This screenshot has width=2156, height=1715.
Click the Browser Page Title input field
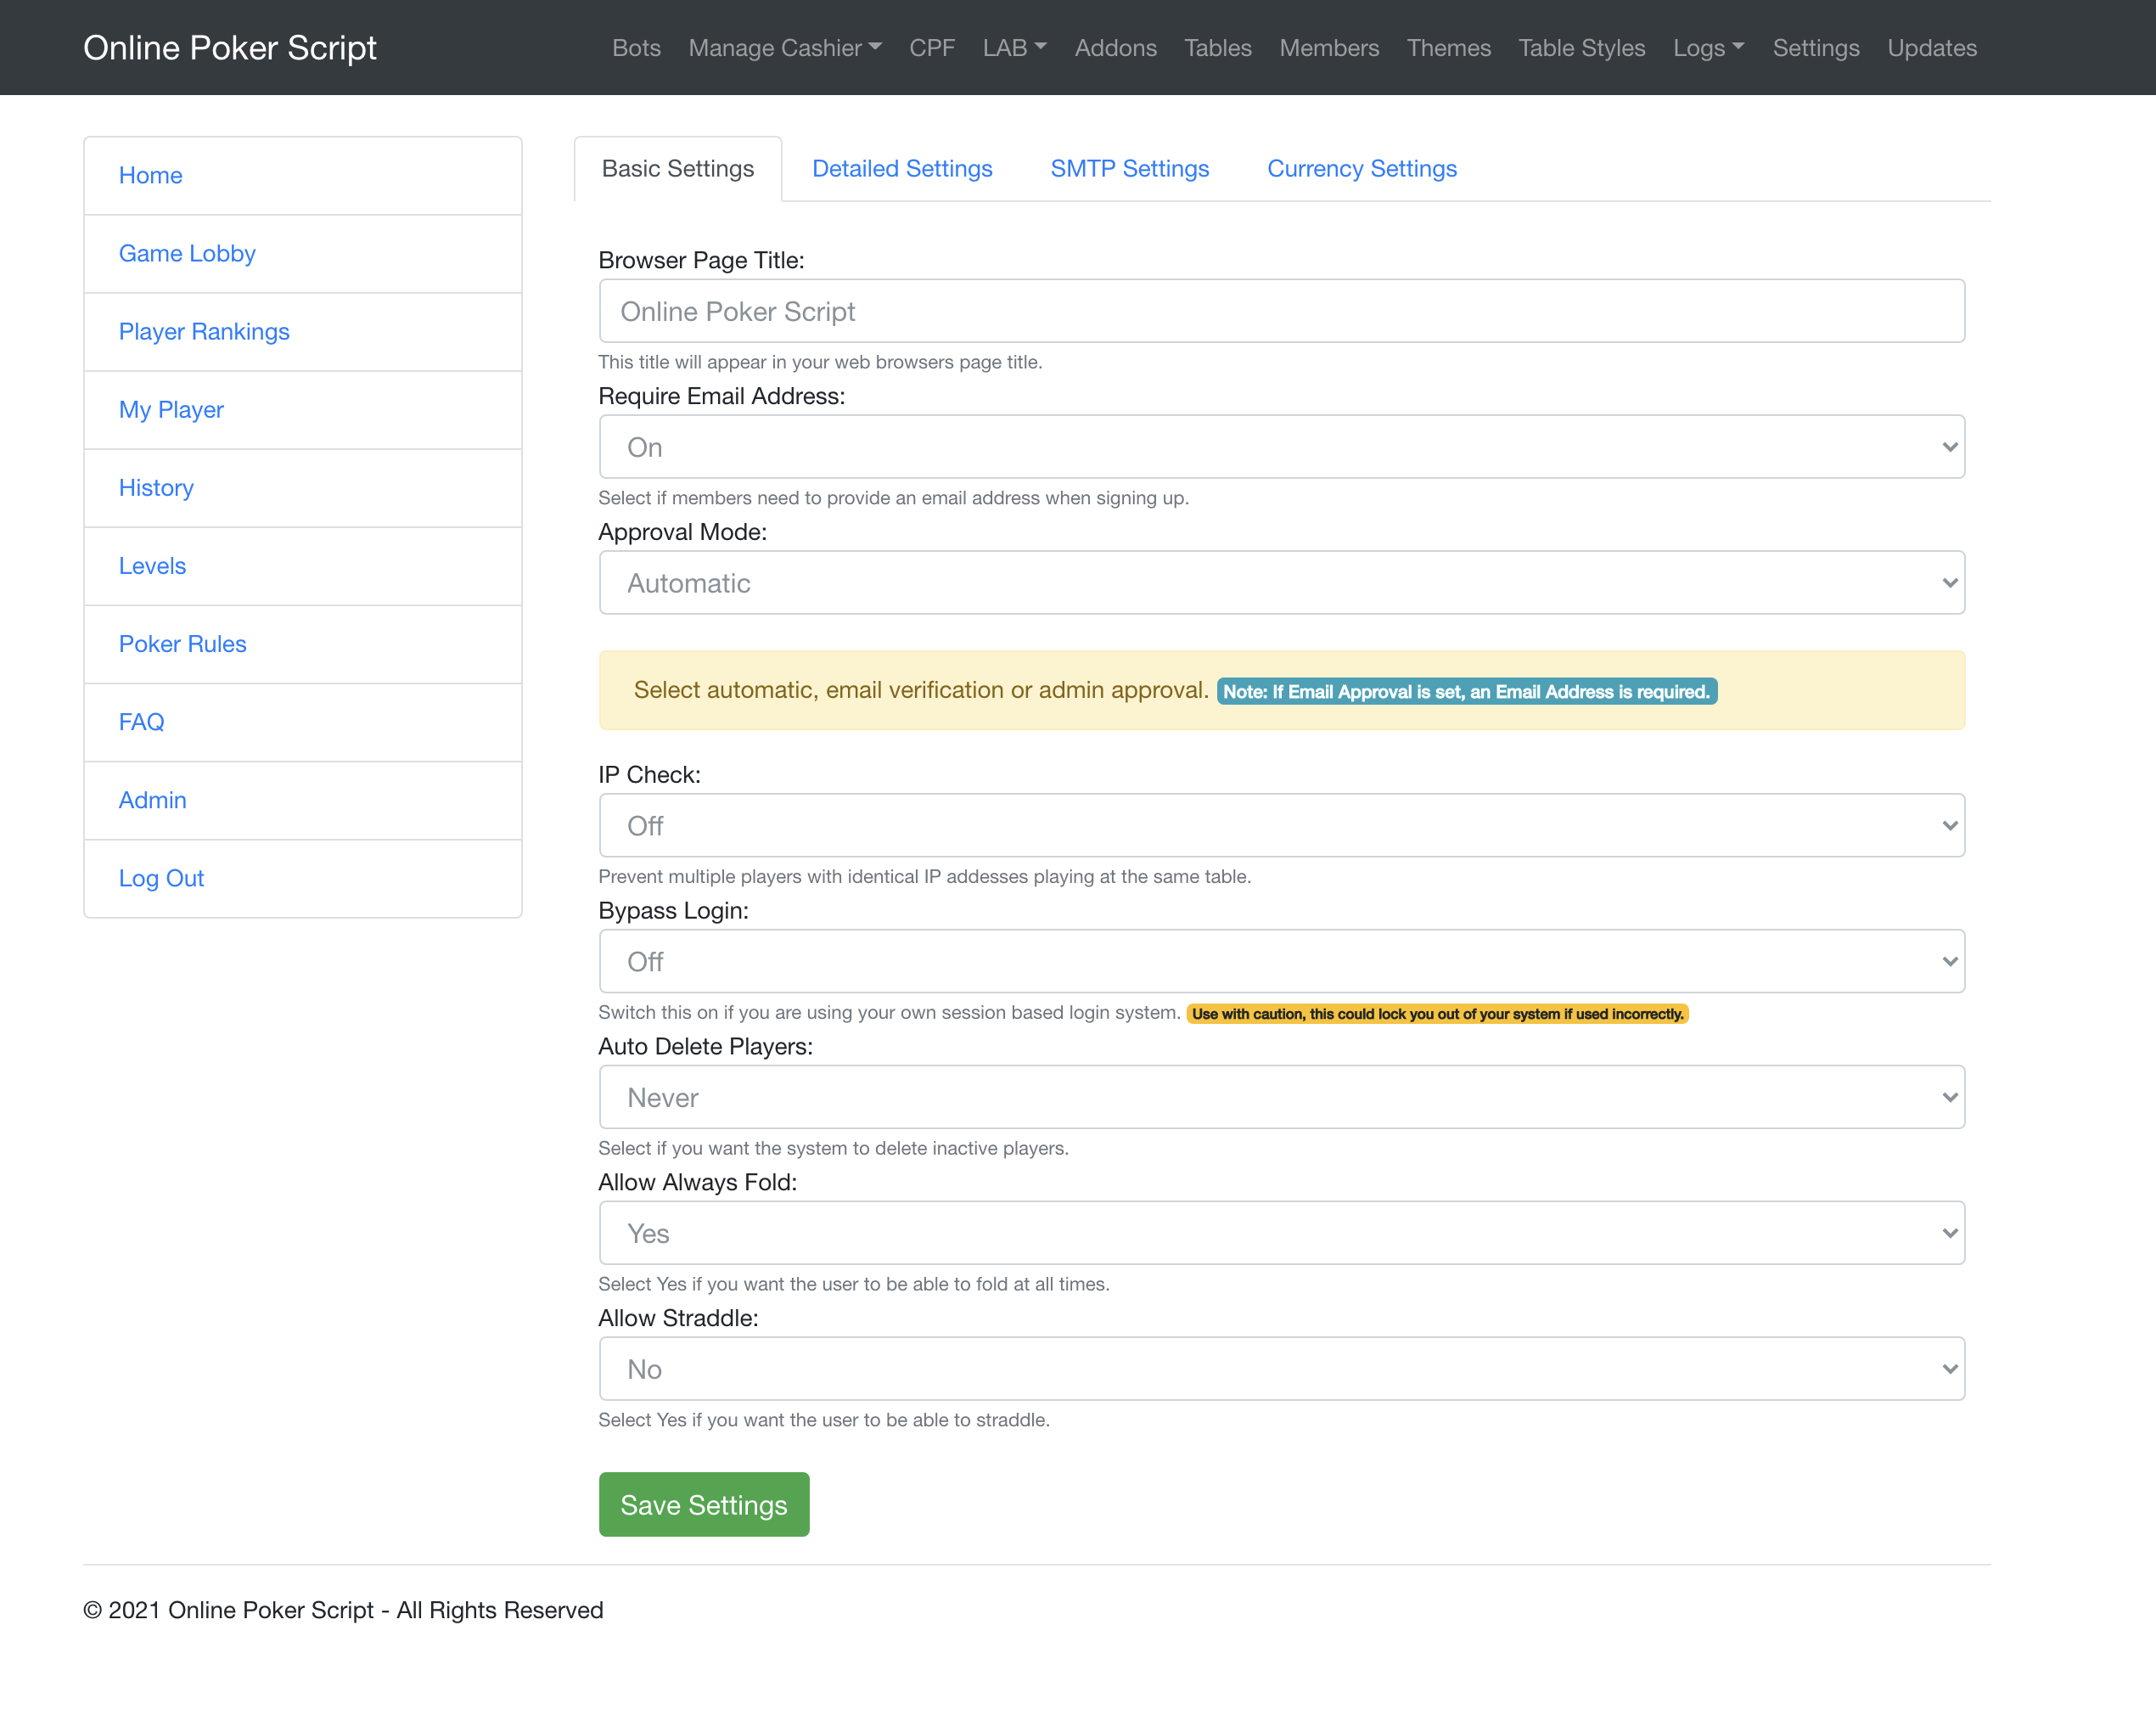(1281, 312)
